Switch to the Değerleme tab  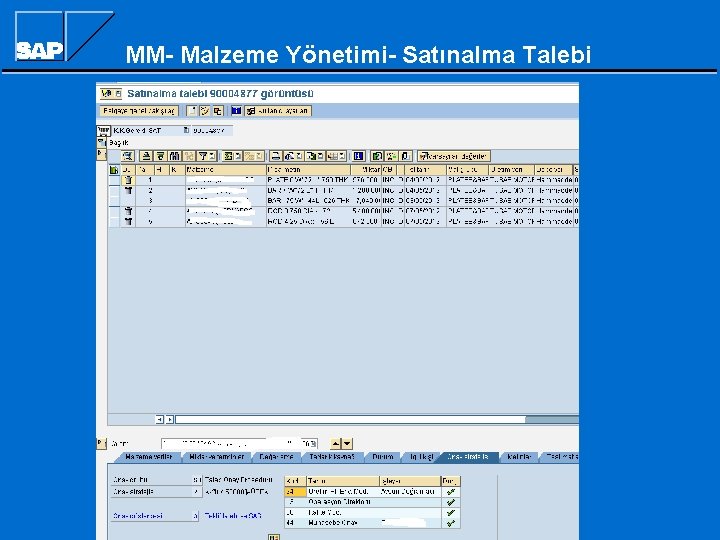[276, 457]
